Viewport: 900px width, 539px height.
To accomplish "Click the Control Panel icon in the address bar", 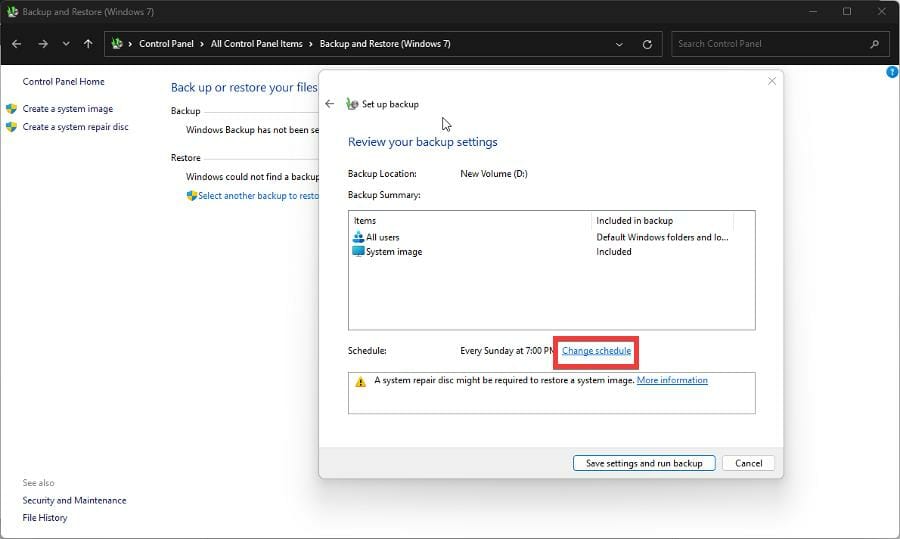I will (x=117, y=44).
